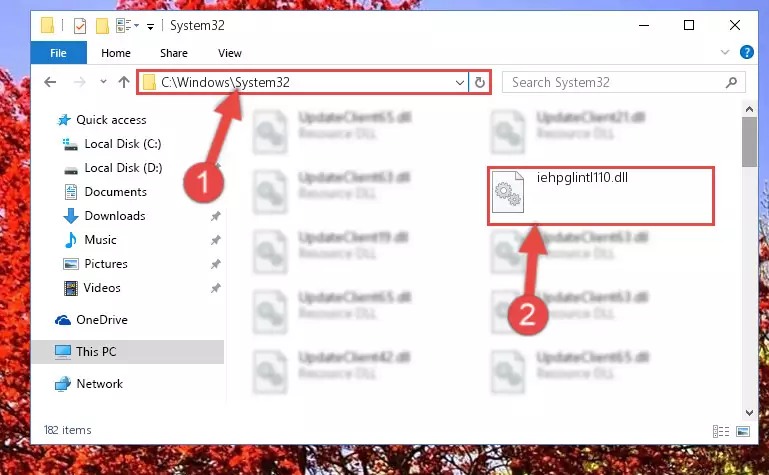Click the Music note icon
Viewport: 769px width, 475px height.
click(71, 240)
